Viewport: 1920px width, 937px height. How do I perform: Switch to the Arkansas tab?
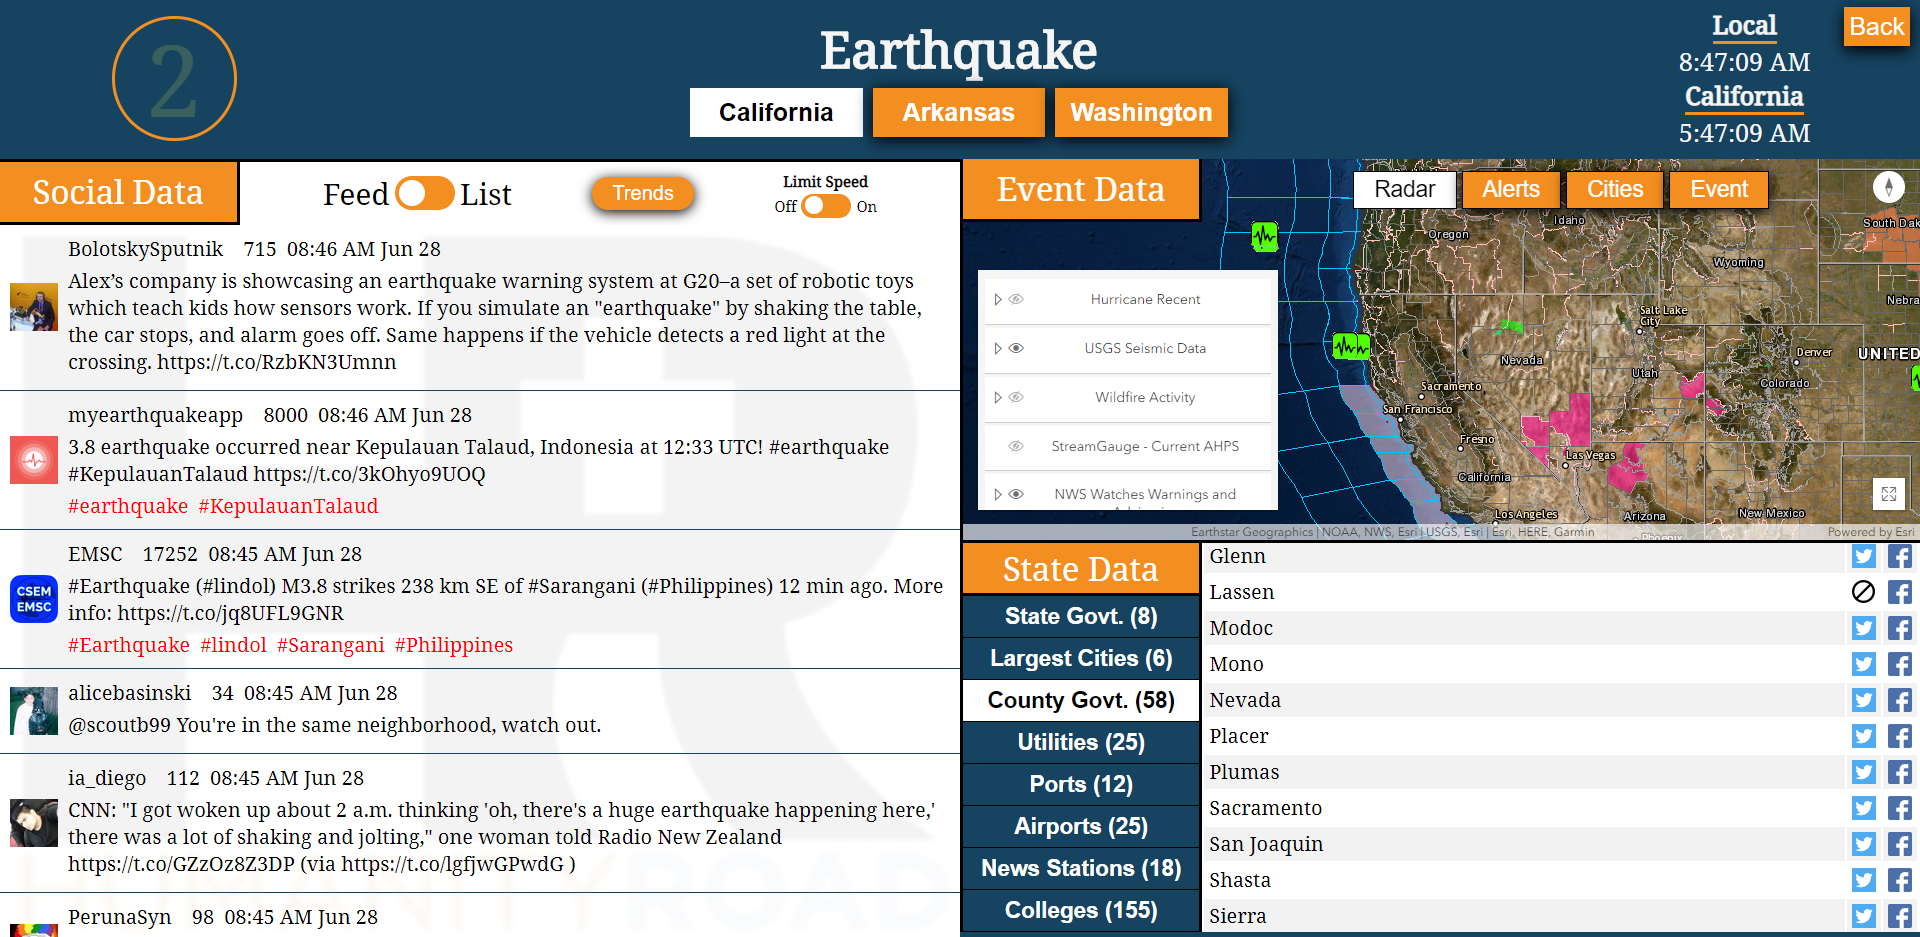[x=958, y=112]
